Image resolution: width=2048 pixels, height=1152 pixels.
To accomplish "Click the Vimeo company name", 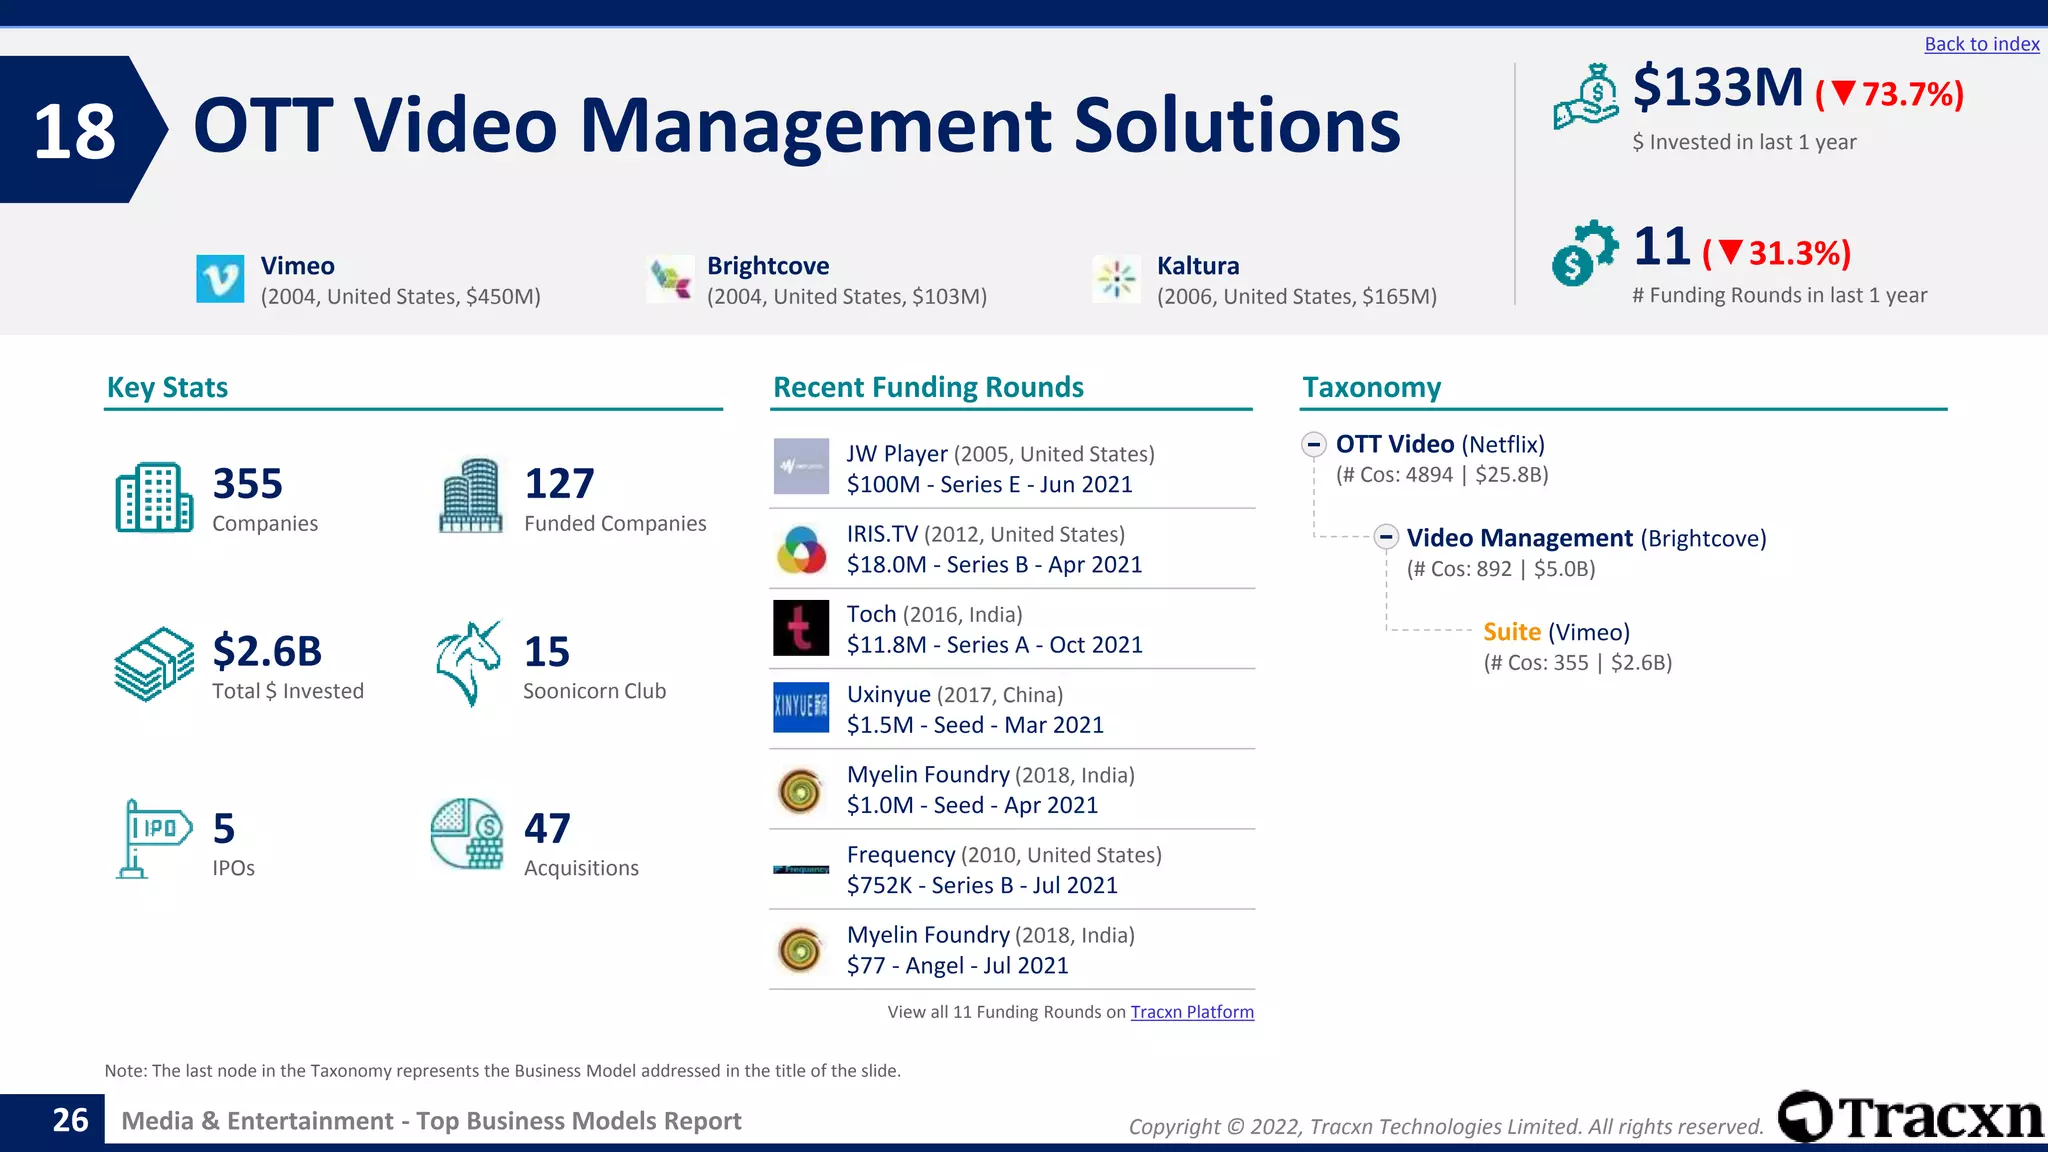I will pyautogui.click(x=298, y=266).
